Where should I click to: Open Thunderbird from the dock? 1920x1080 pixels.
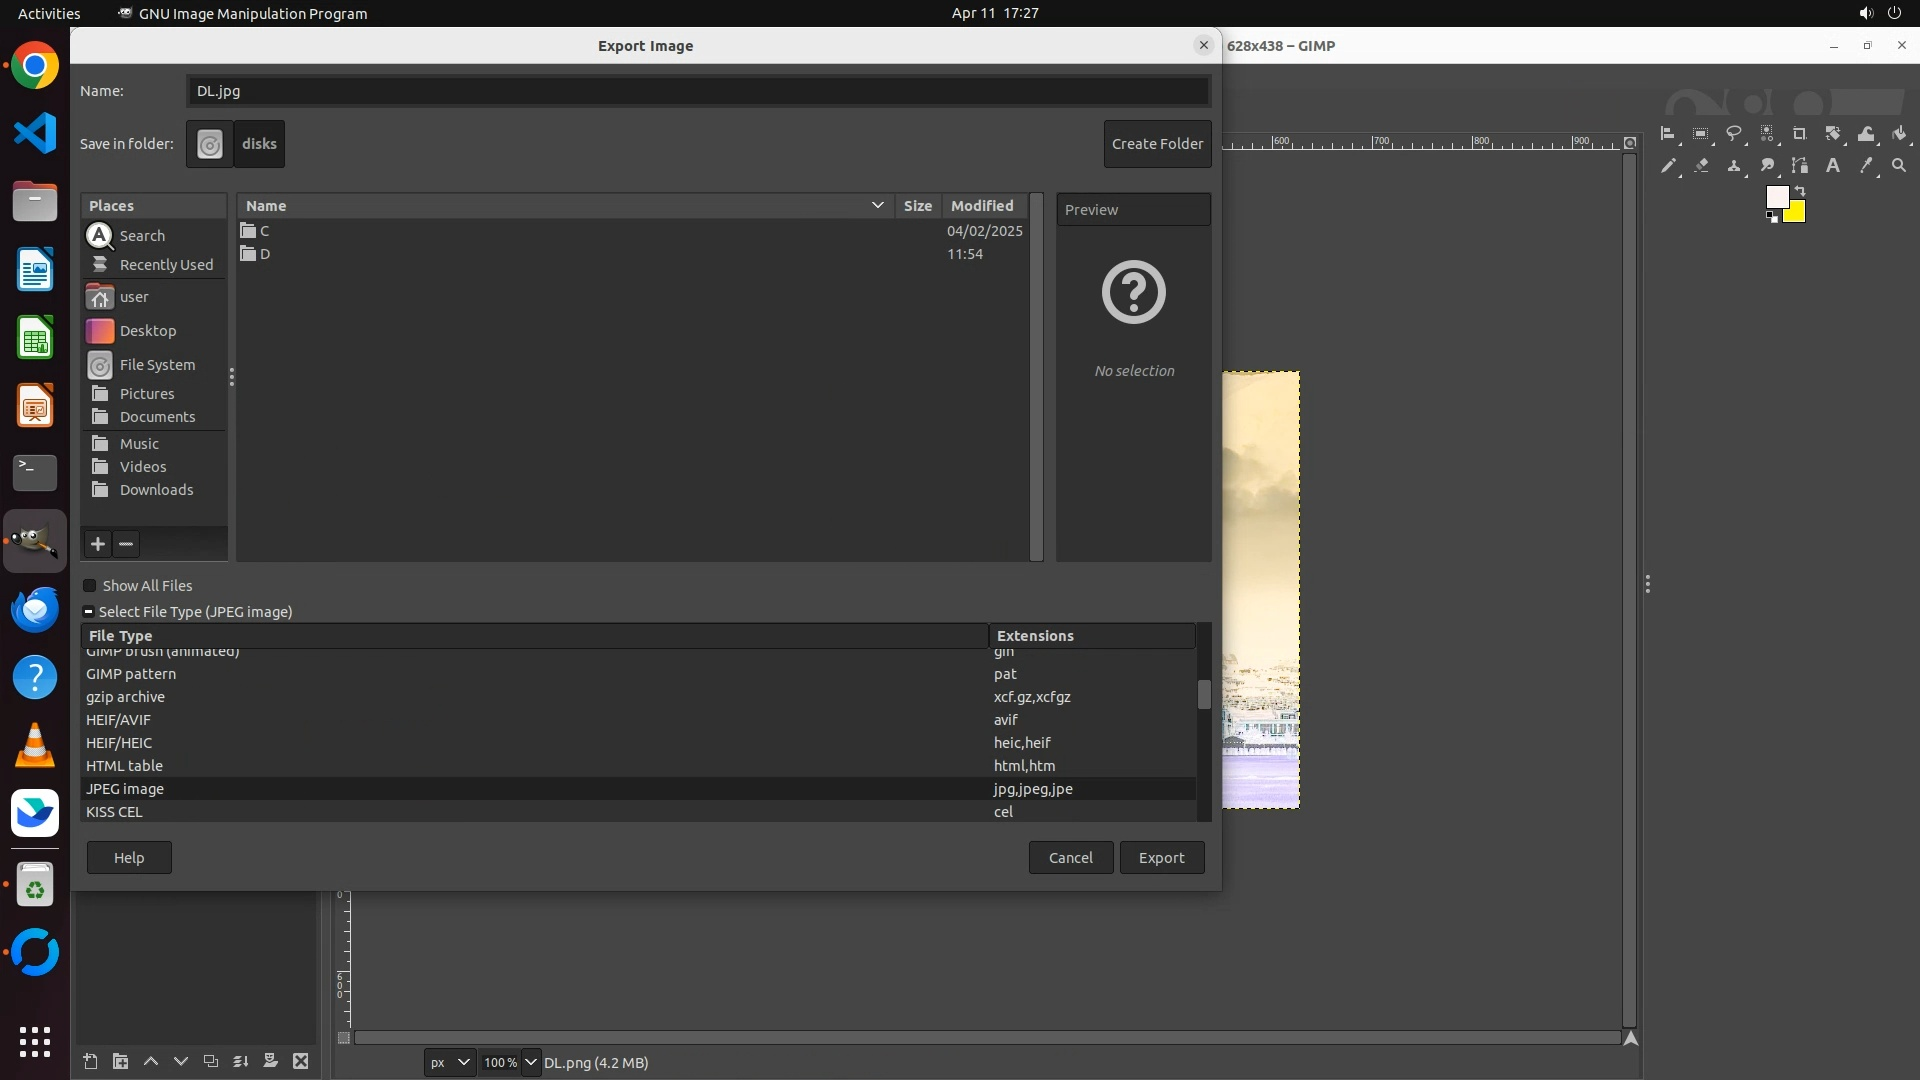35,609
